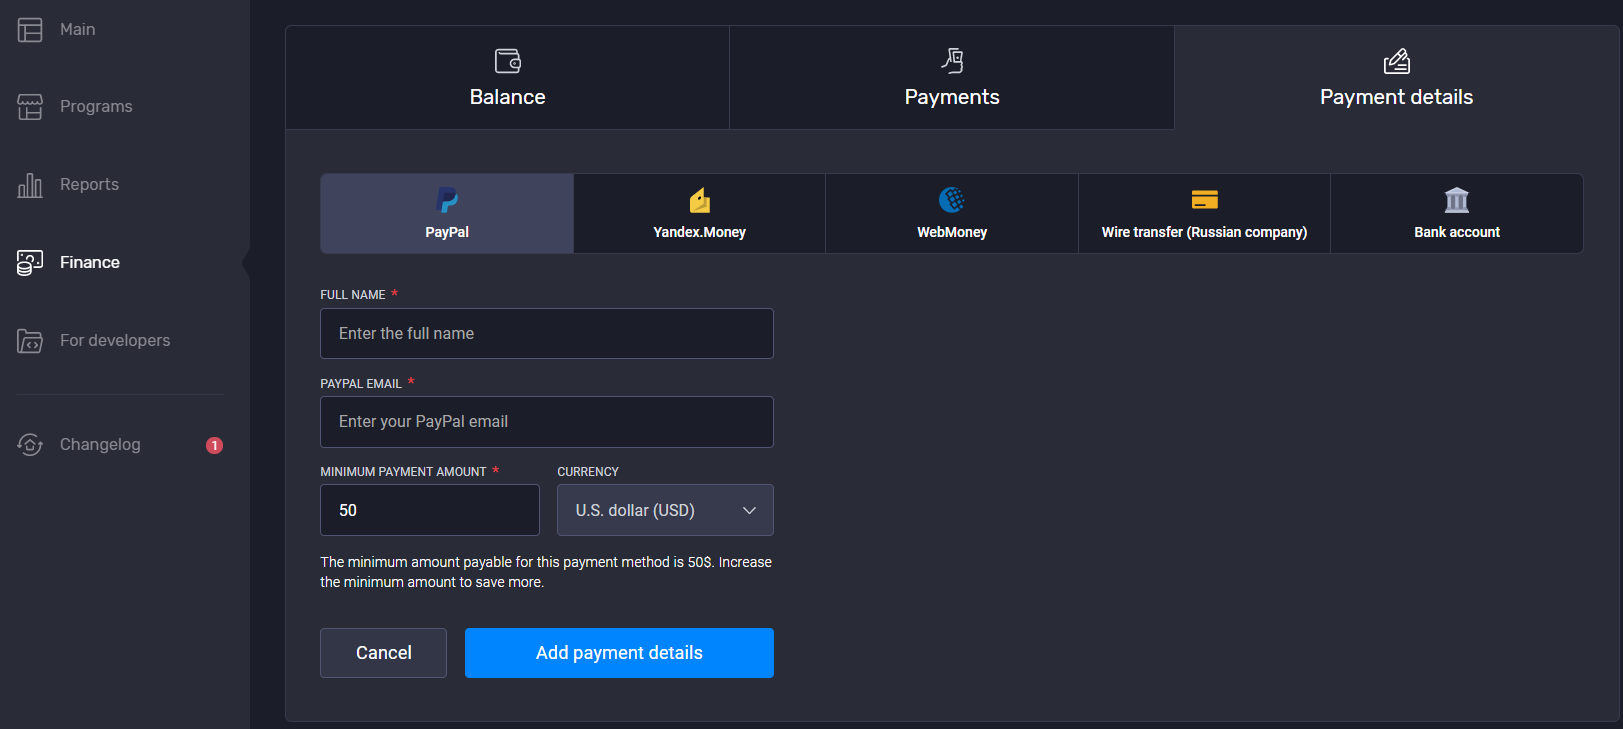The image size is (1623, 729).
Task: Choose PayPal payment method tab
Action: click(447, 214)
